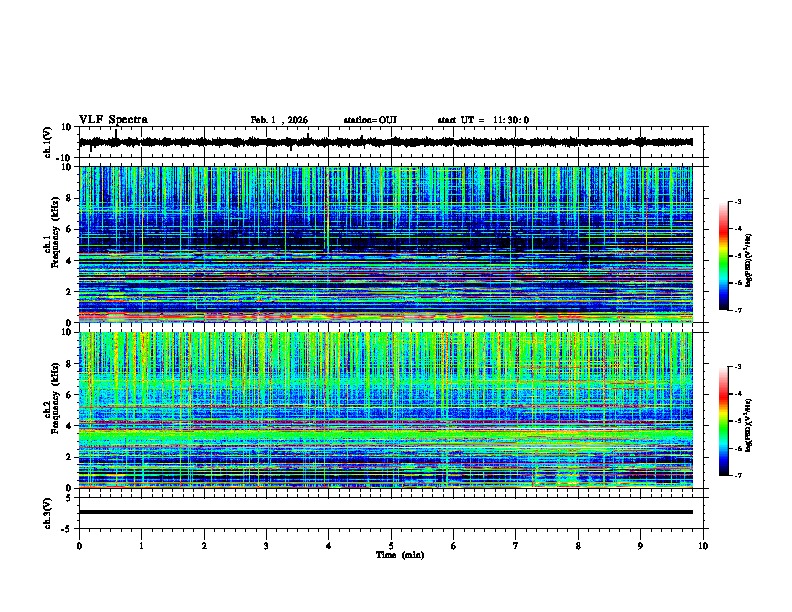Screen dimensions: 792x612
Task: Click the ch.2 spectrogram color scale bar
Action: [x=724, y=421]
